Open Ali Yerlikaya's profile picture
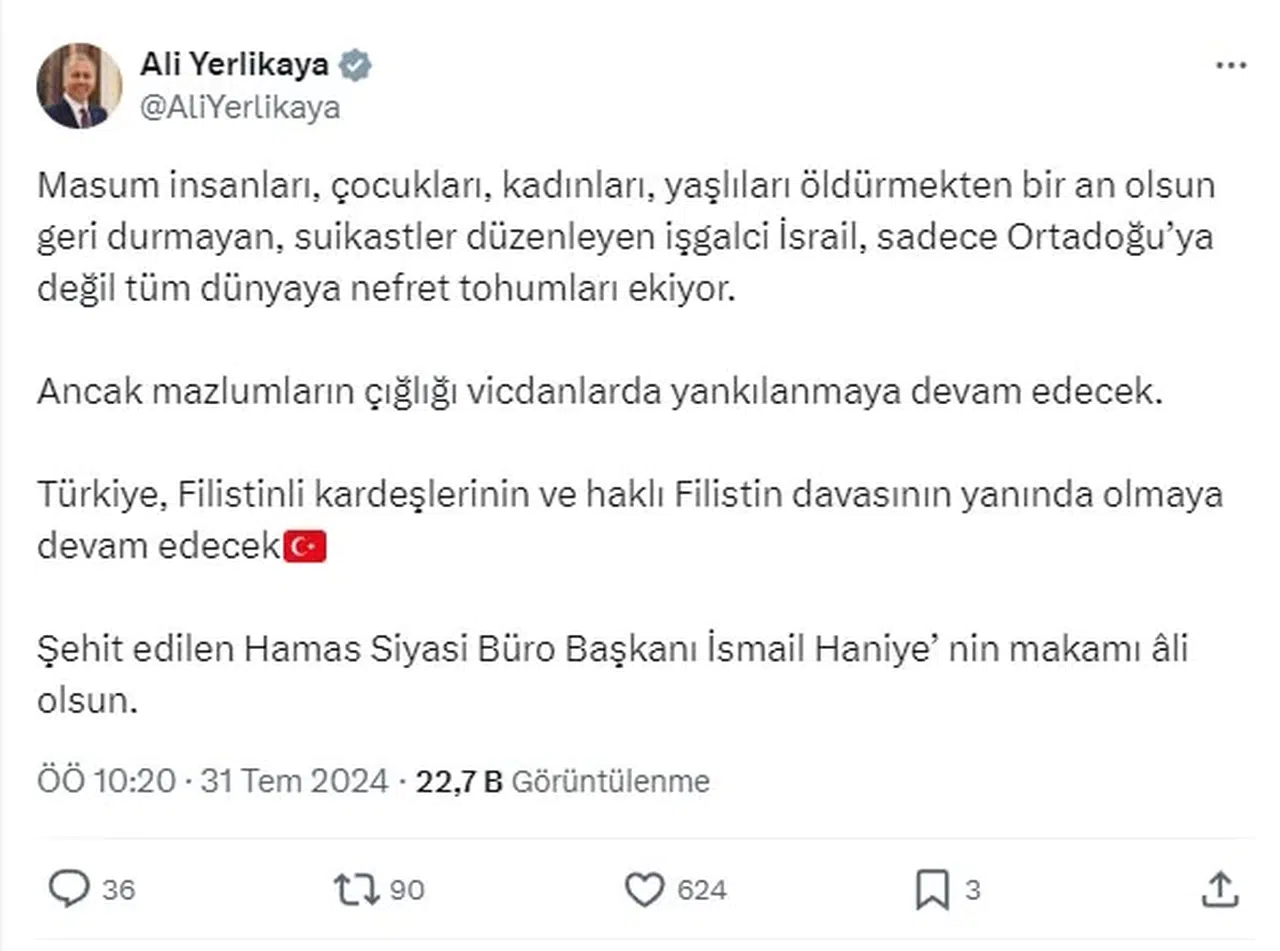The width and height of the screenshot is (1280, 951). click(x=80, y=86)
